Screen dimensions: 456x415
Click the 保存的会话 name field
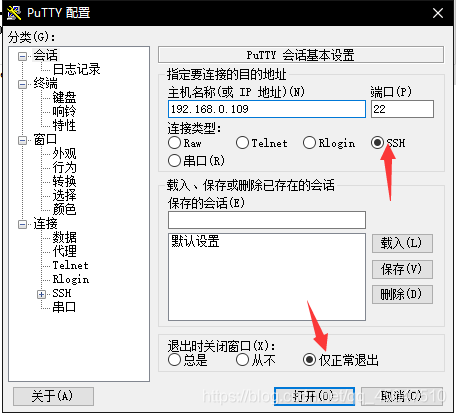[x=267, y=220]
